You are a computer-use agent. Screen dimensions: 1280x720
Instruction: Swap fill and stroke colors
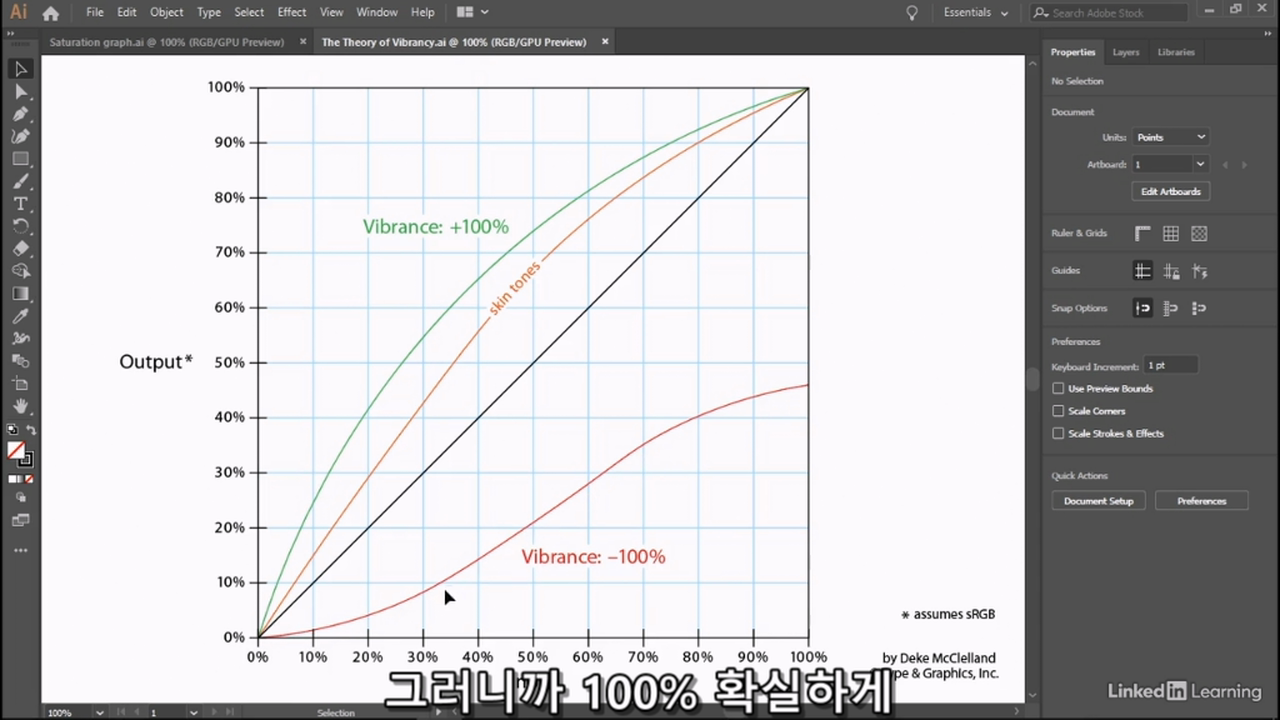pos(29,430)
